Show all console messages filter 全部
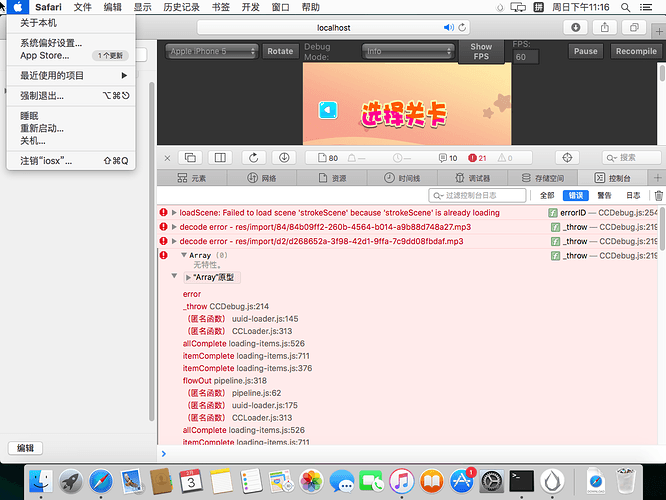Screen dimensions: 666x500 (547, 195)
